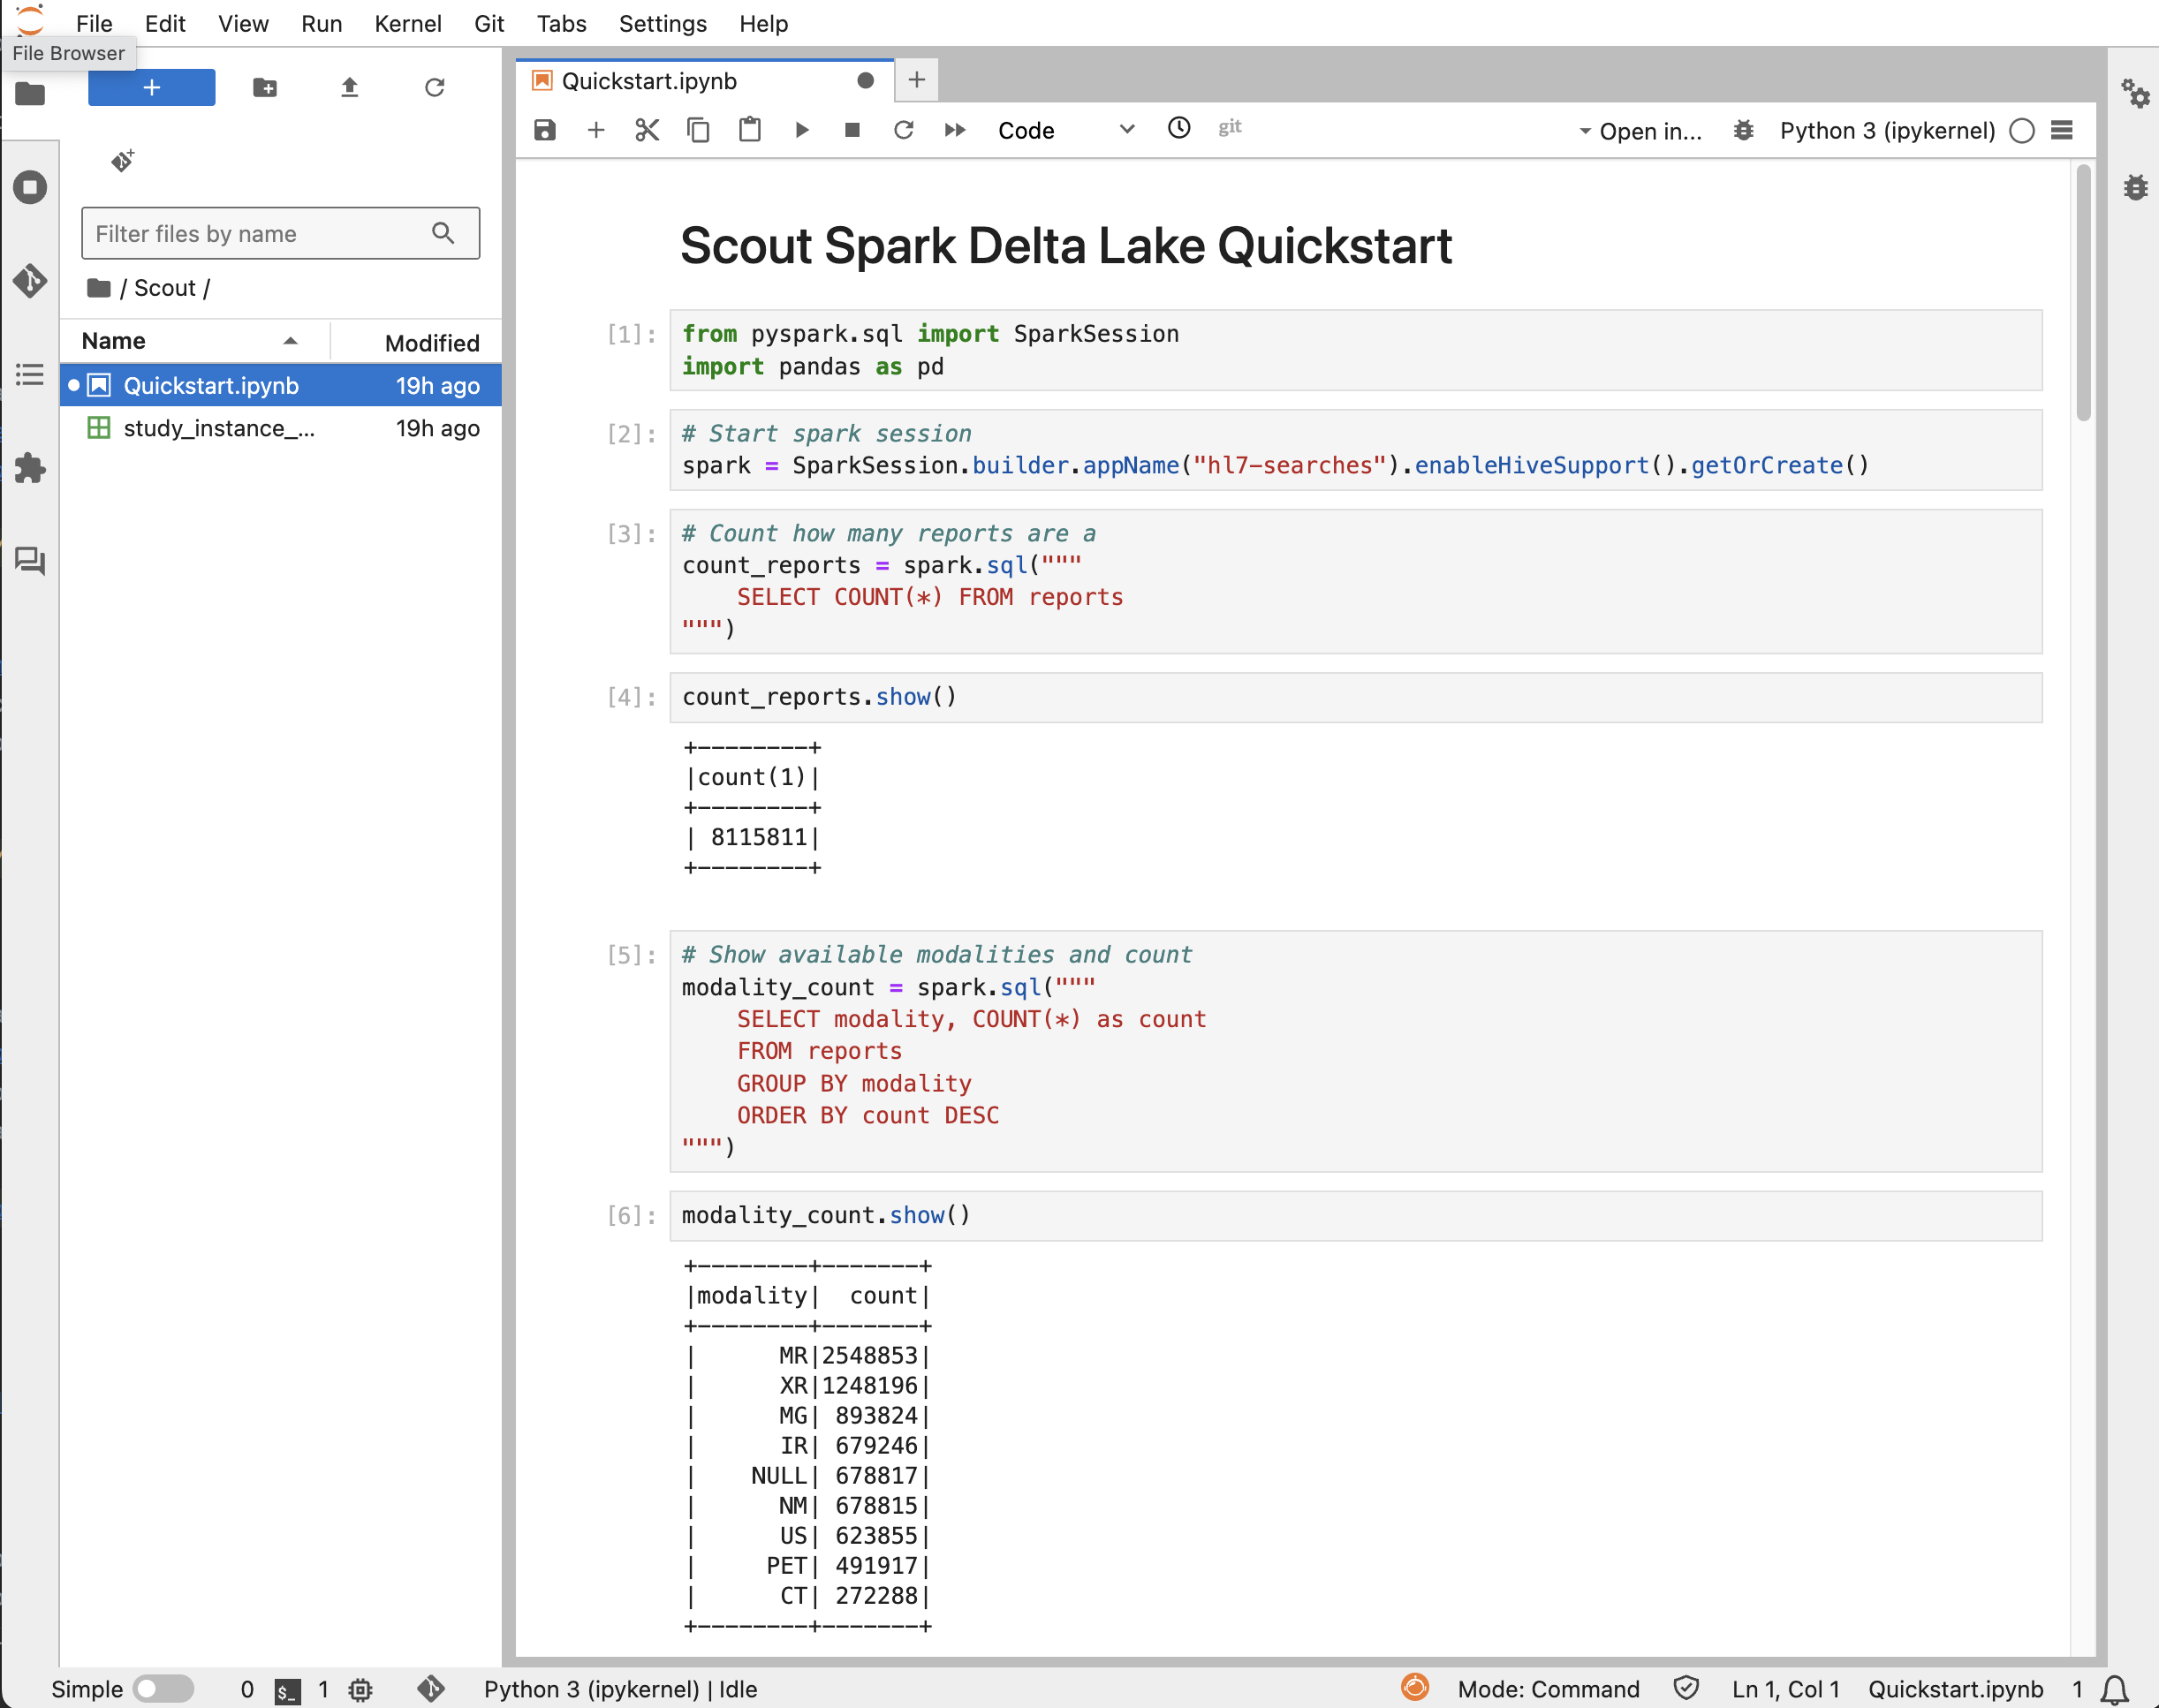Open the File menu

click(x=94, y=23)
